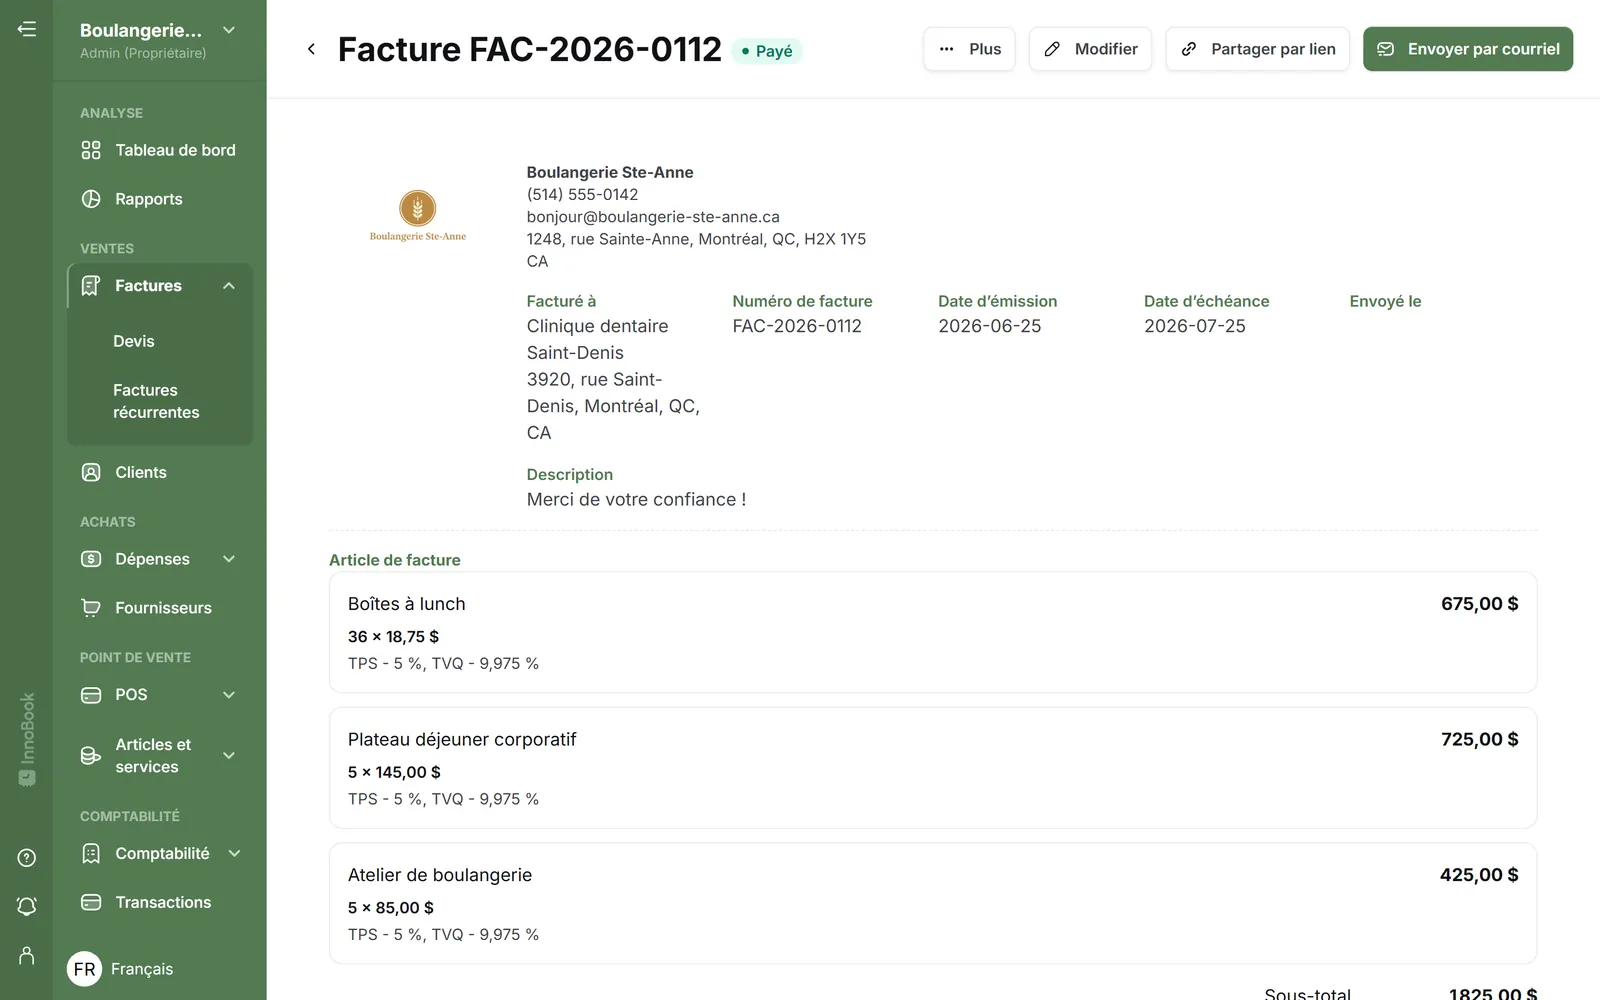Click the POS card icon
This screenshot has height=1000, width=1600.
(x=91, y=695)
